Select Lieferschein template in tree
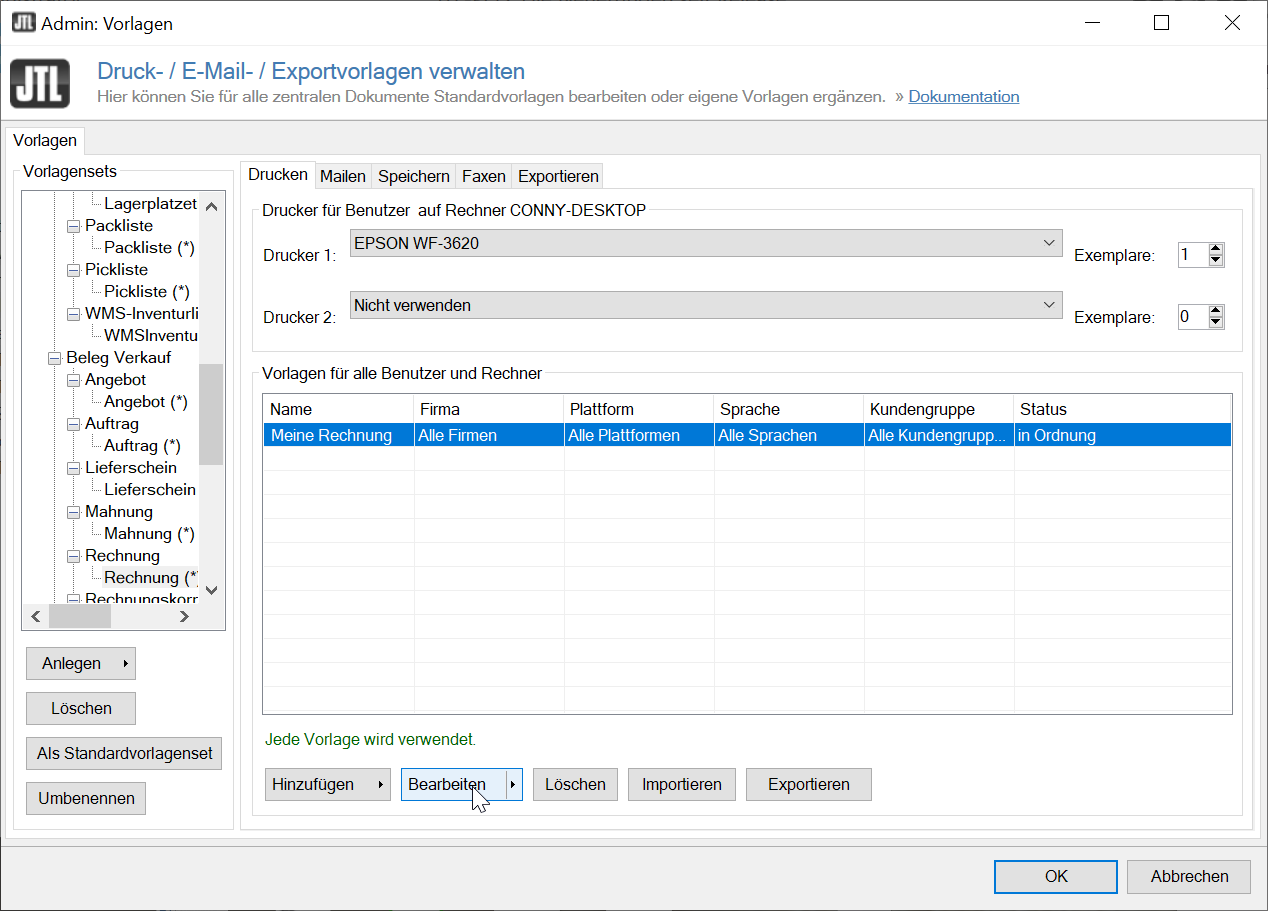The height and width of the screenshot is (911, 1268). [x=150, y=490]
